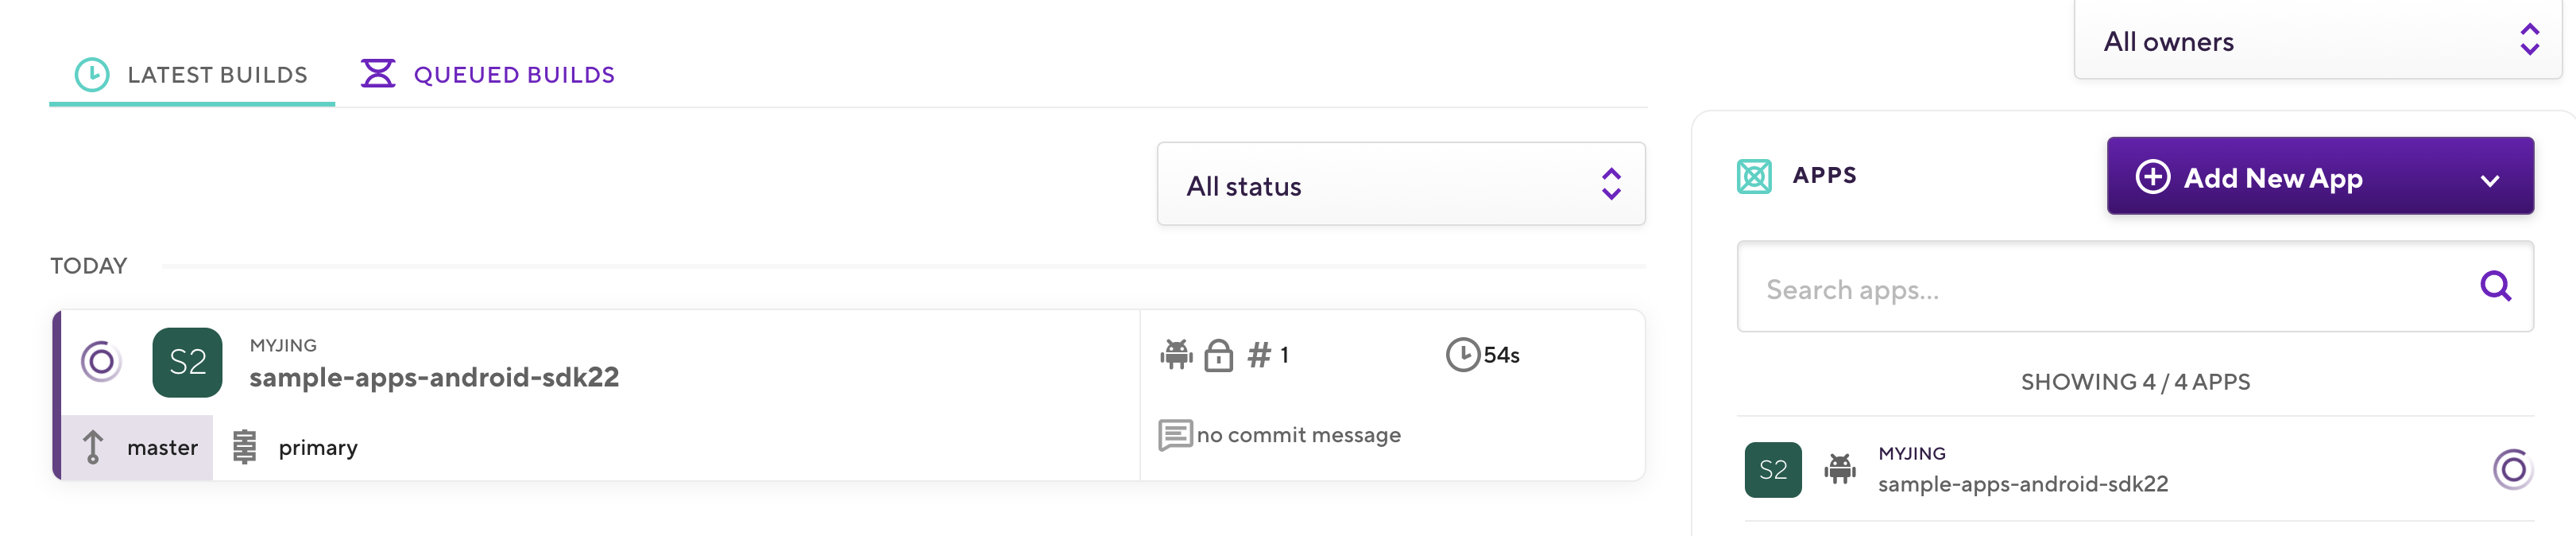Expand the Add New App chevron
Image resolution: width=2576 pixels, height=536 pixels.
coord(2490,180)
